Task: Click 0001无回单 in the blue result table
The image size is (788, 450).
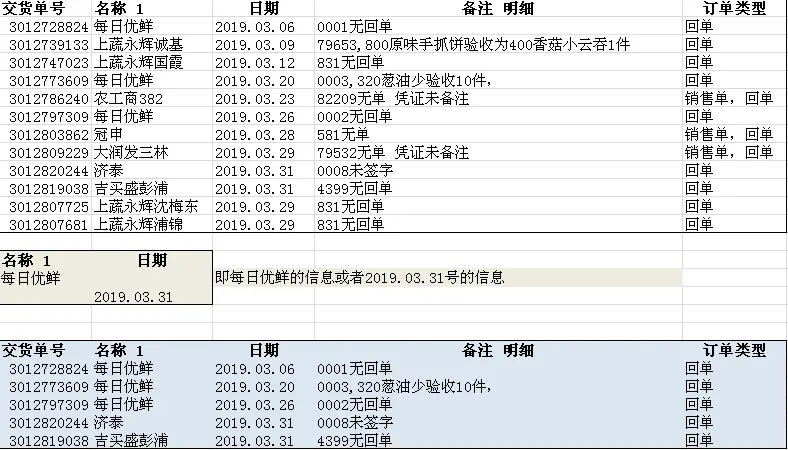Action: (x=354, y=369)
